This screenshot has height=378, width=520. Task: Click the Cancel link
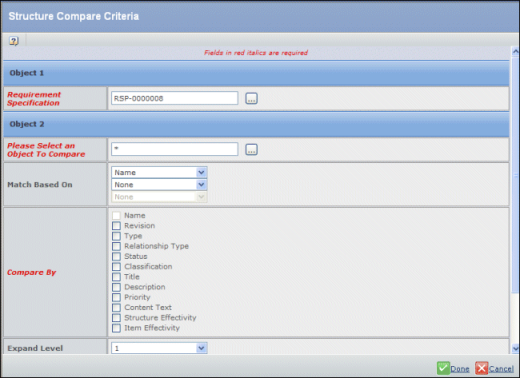tap(501, 369)
